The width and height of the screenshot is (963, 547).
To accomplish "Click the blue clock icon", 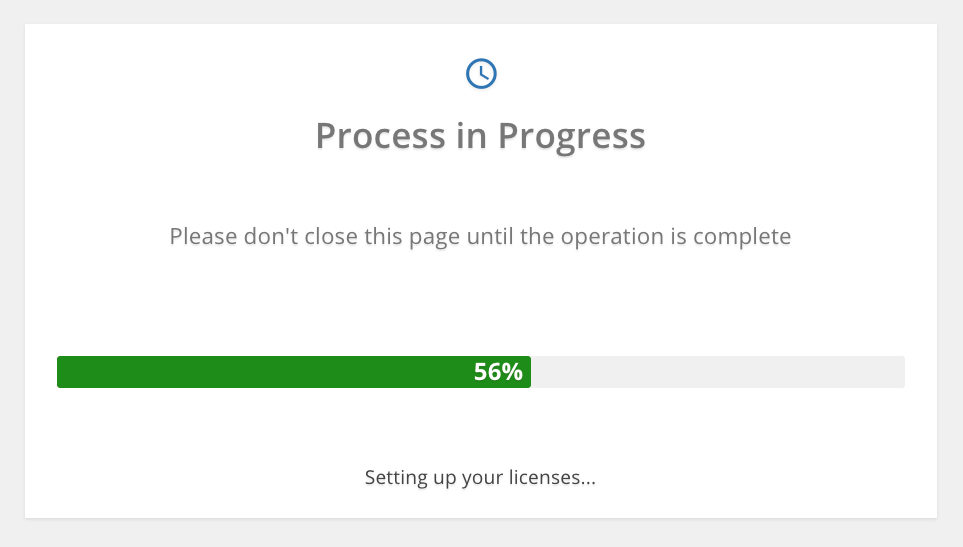I will tap(481, 74).
